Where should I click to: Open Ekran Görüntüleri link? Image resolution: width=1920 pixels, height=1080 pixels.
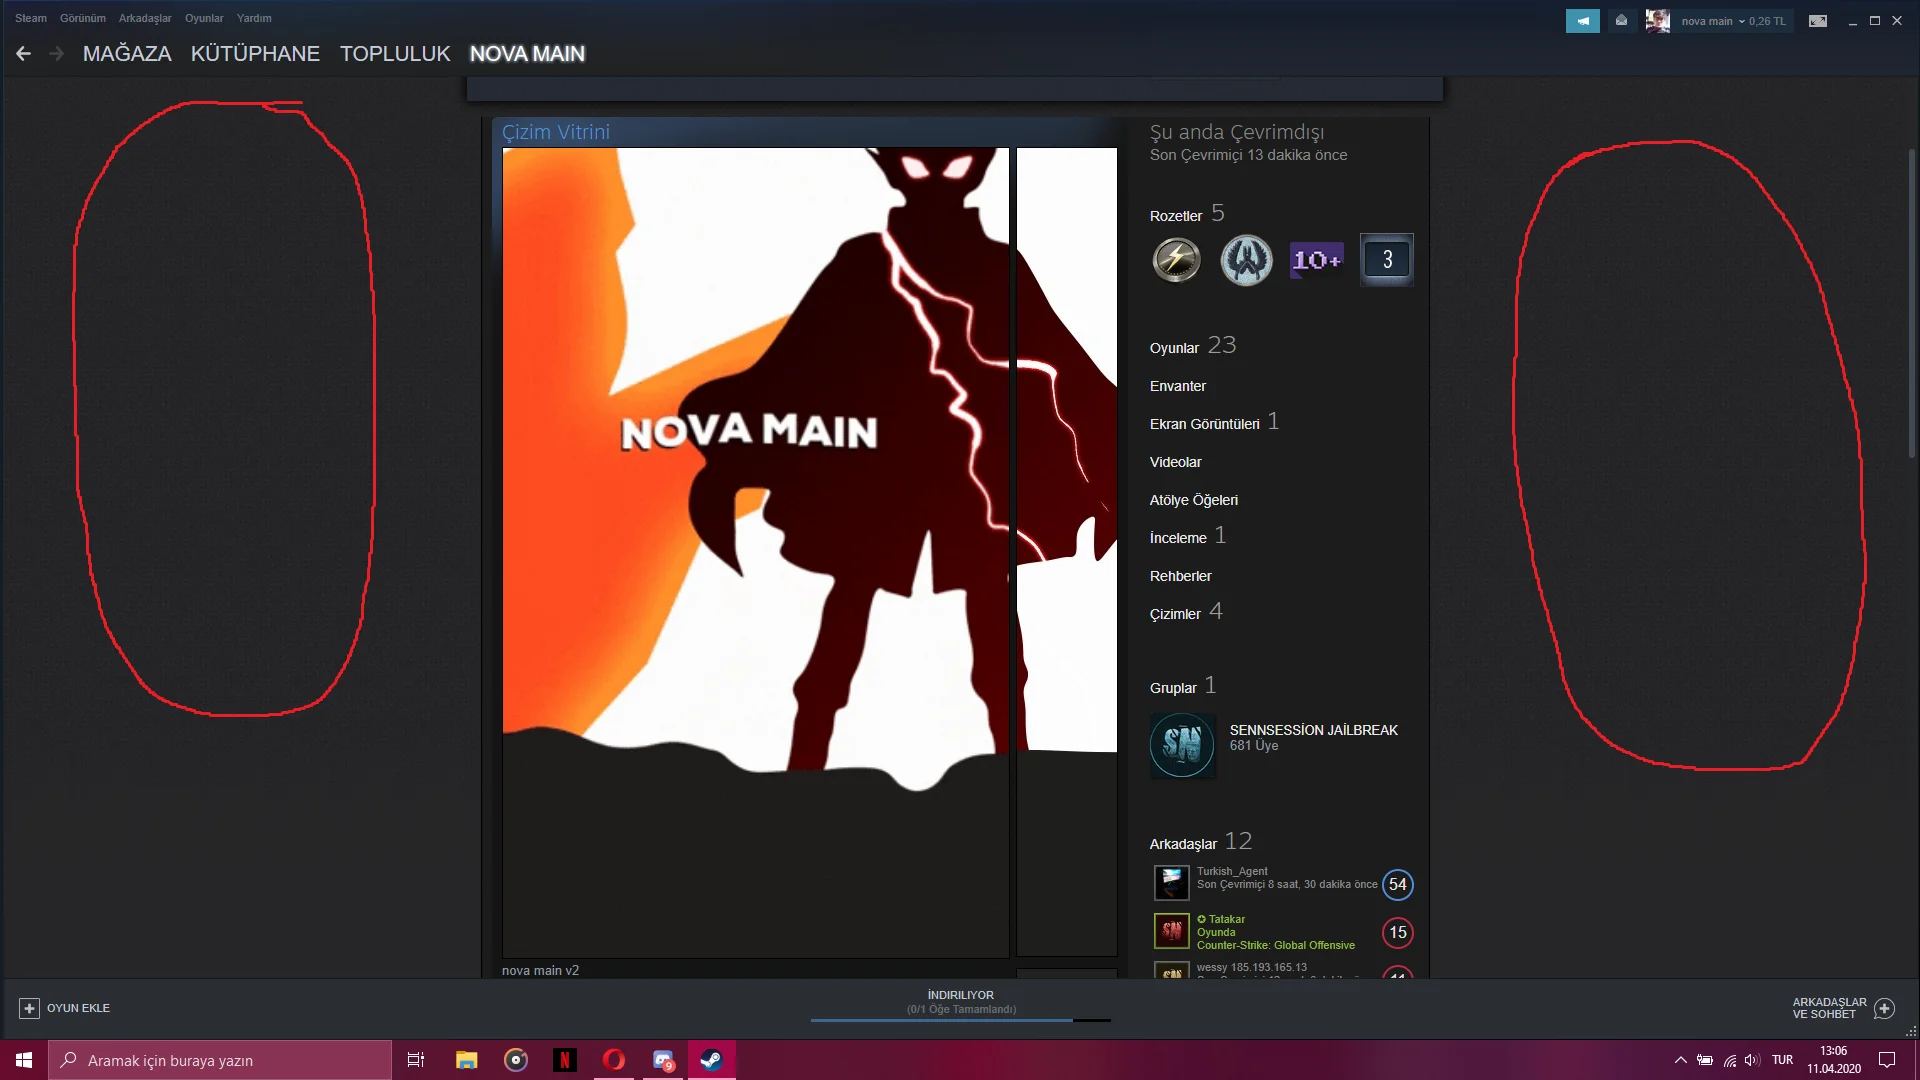pos(1204,424)
